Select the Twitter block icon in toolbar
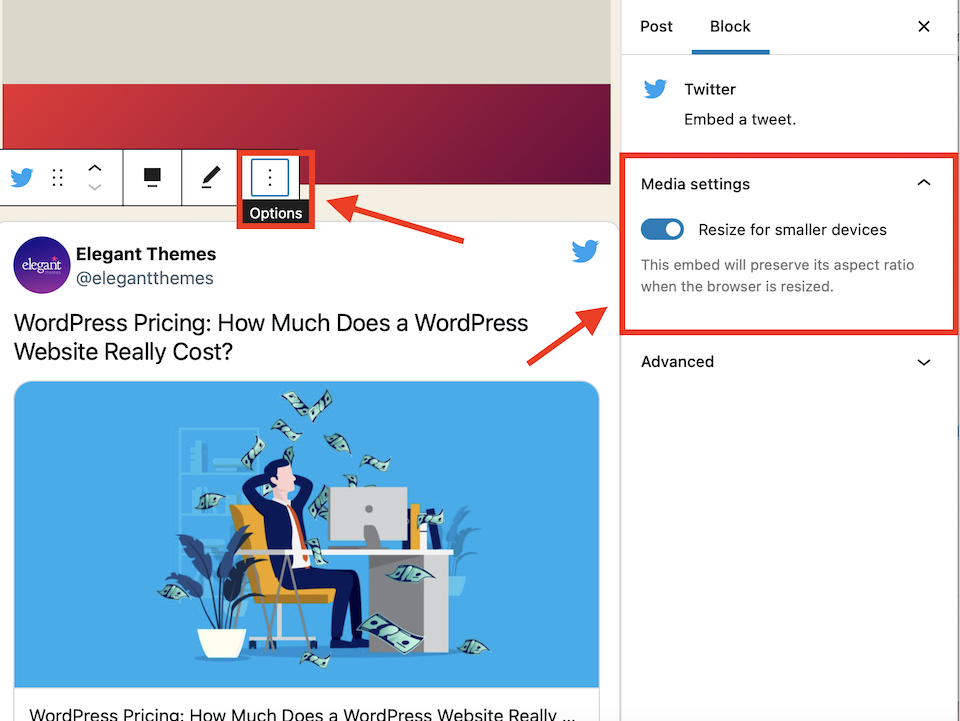The width and height of the screenshot is (960, 721). click(x=21, y=177)
